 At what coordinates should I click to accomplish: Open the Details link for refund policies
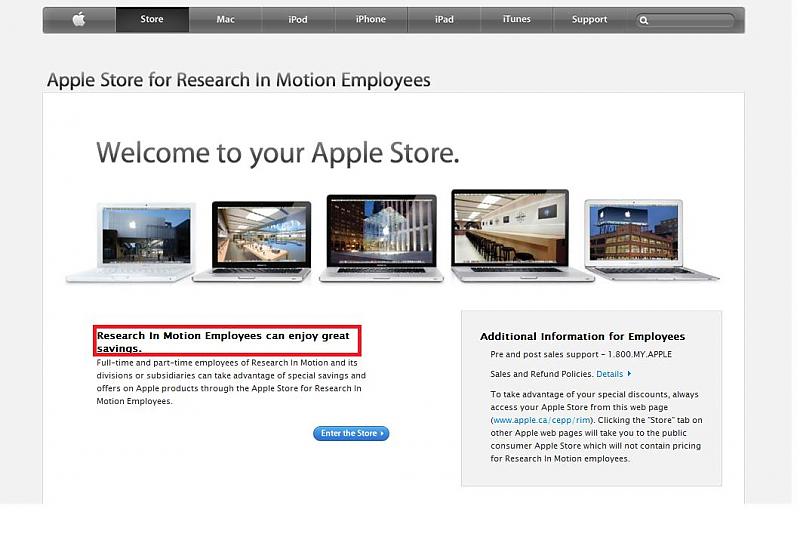coord(613,374)
